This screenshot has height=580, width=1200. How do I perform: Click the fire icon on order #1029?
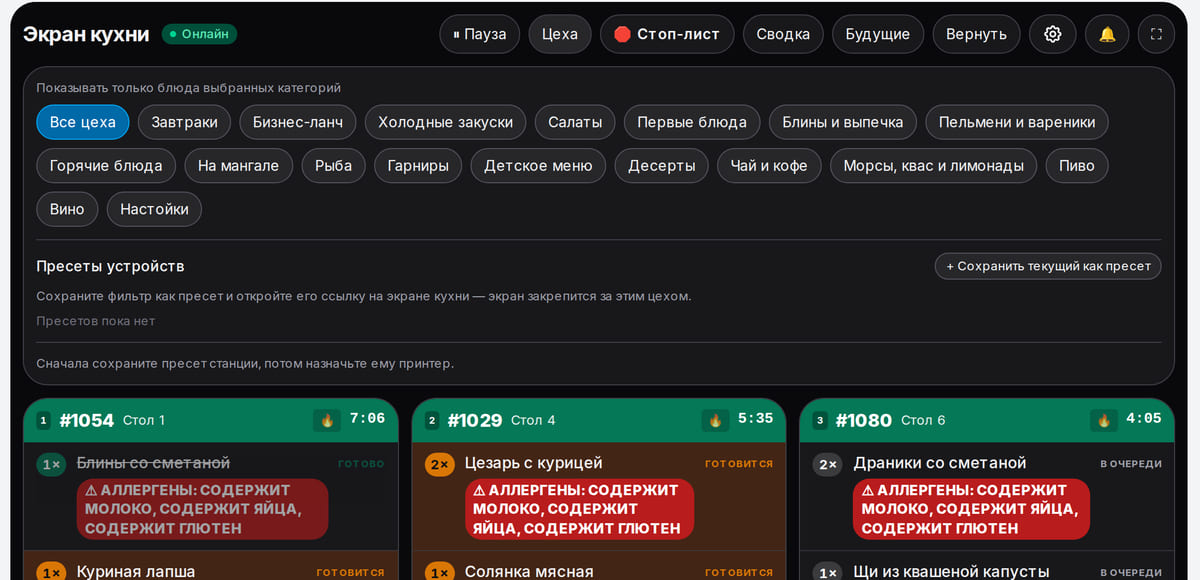point(715,420)
